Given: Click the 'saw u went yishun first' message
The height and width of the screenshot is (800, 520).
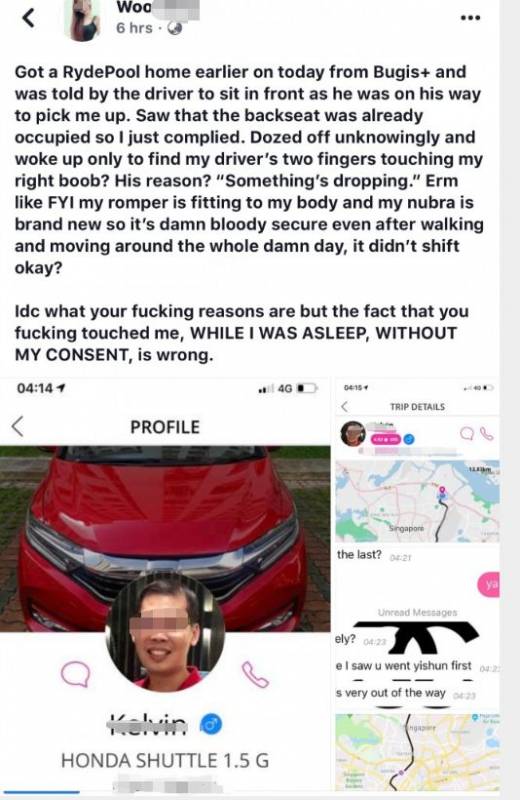Looking at the screenshot, I should (404, 665).
